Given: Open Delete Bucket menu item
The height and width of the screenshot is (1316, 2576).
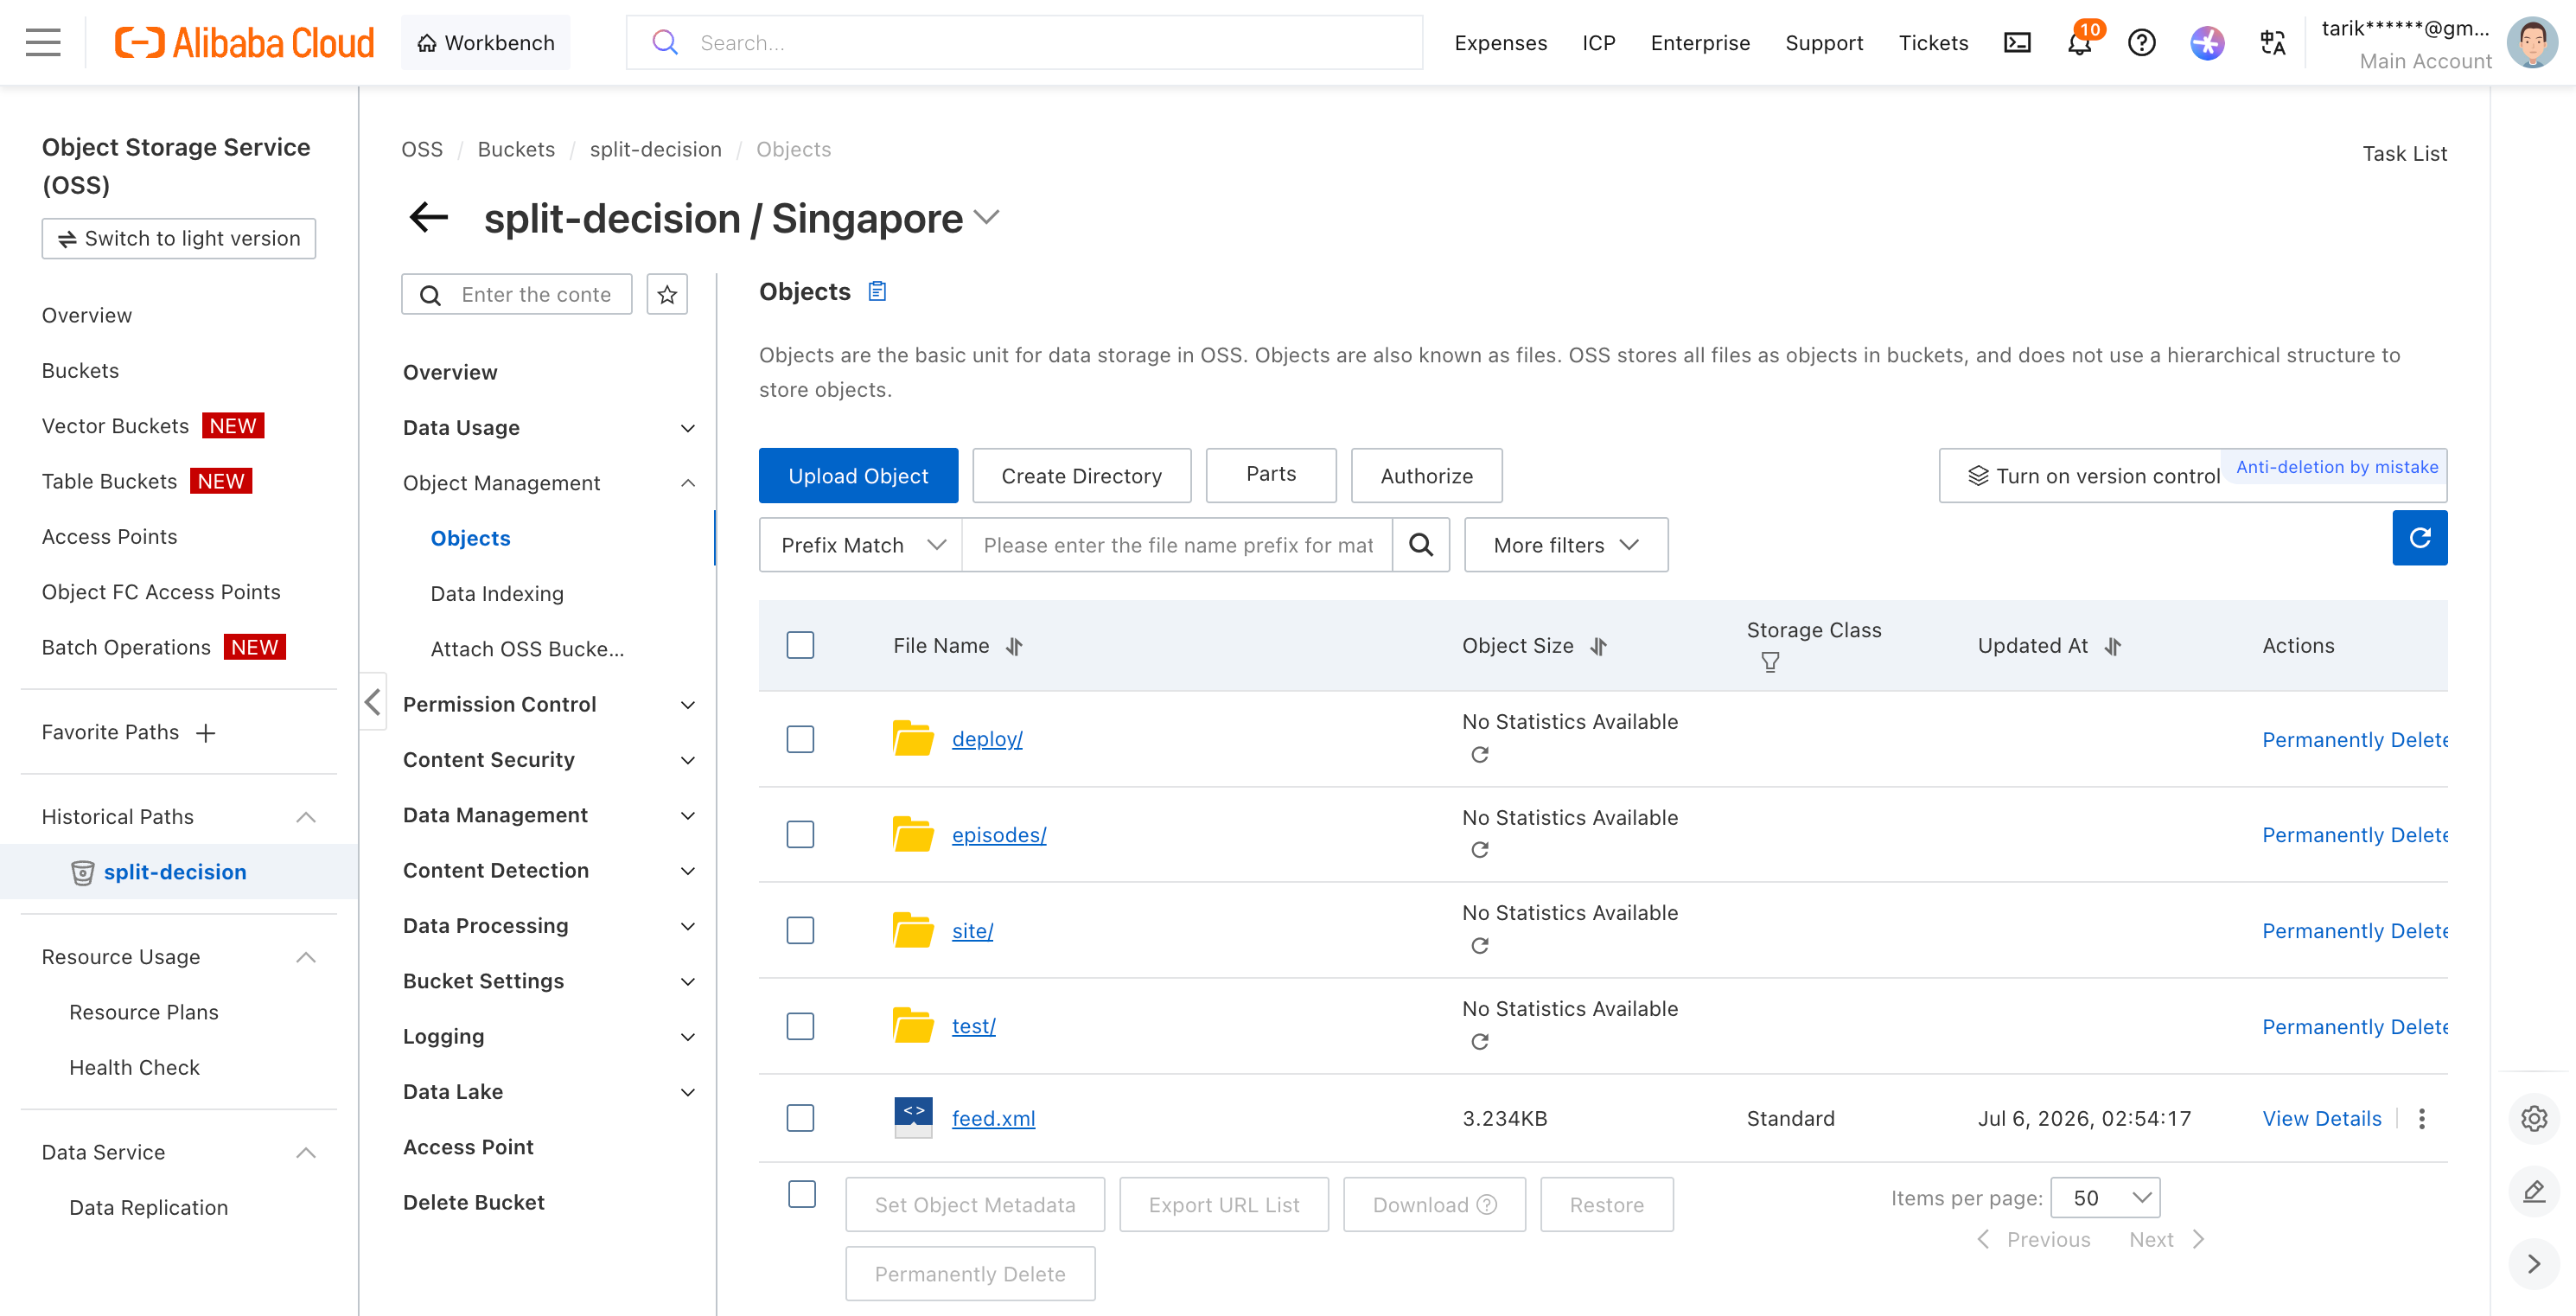Looking at the screenshot, I should click(473, 1202).
